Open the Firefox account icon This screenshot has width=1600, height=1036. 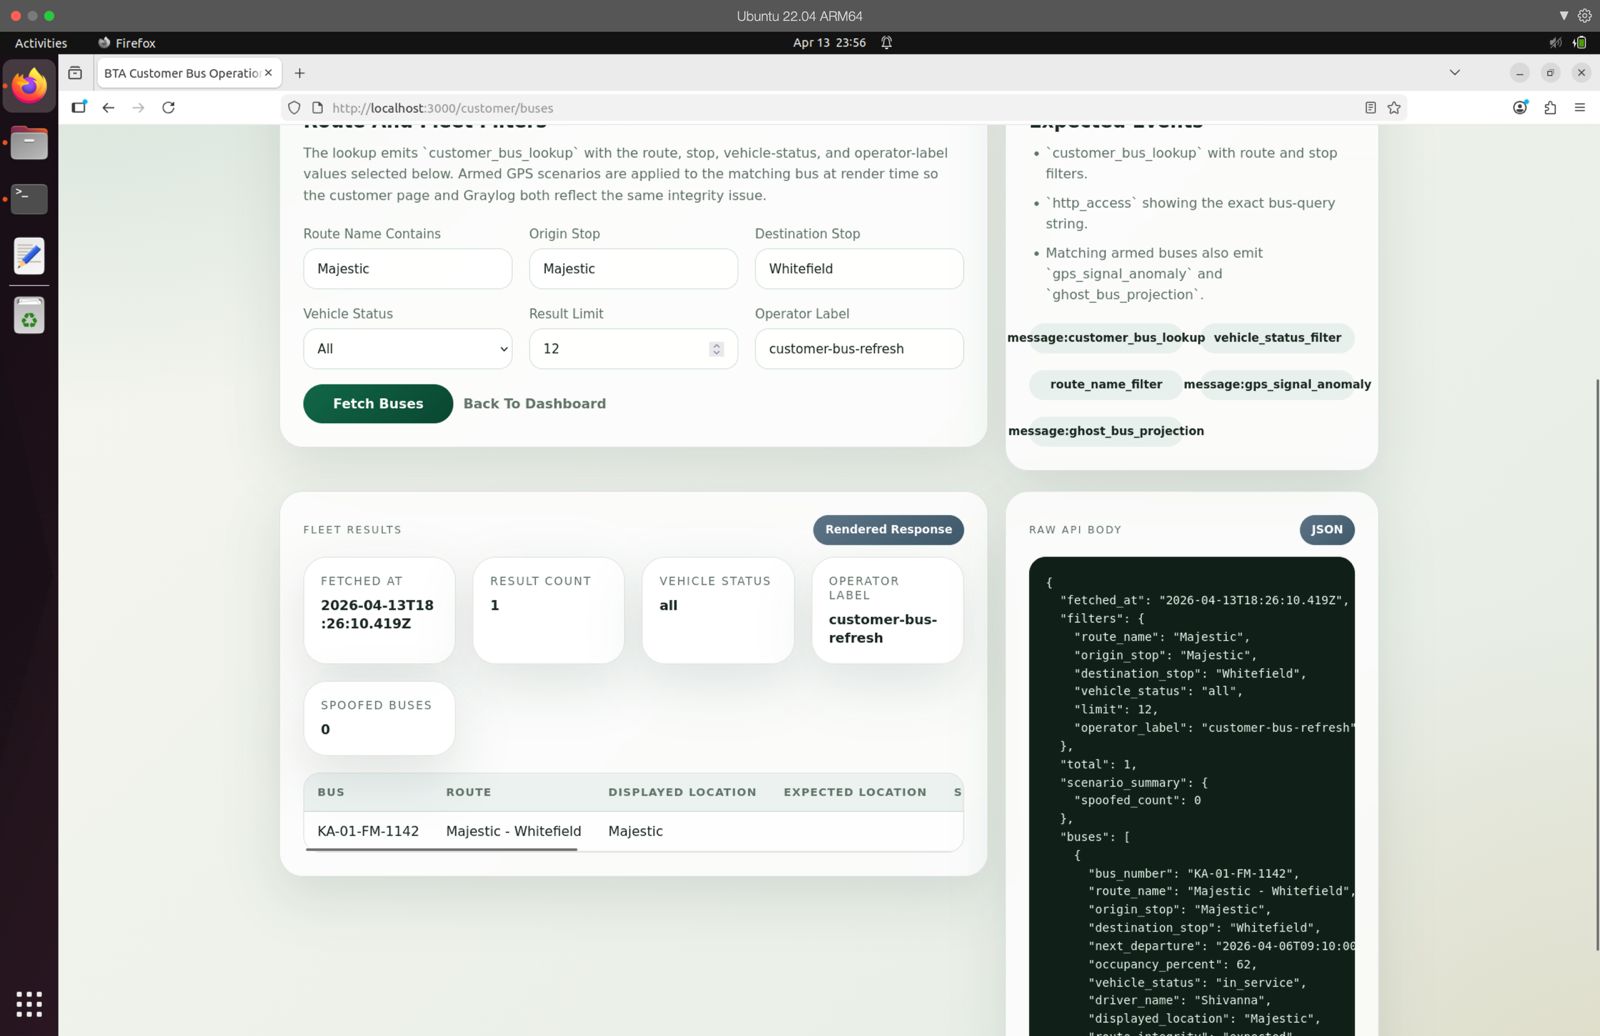point(1520,108)
